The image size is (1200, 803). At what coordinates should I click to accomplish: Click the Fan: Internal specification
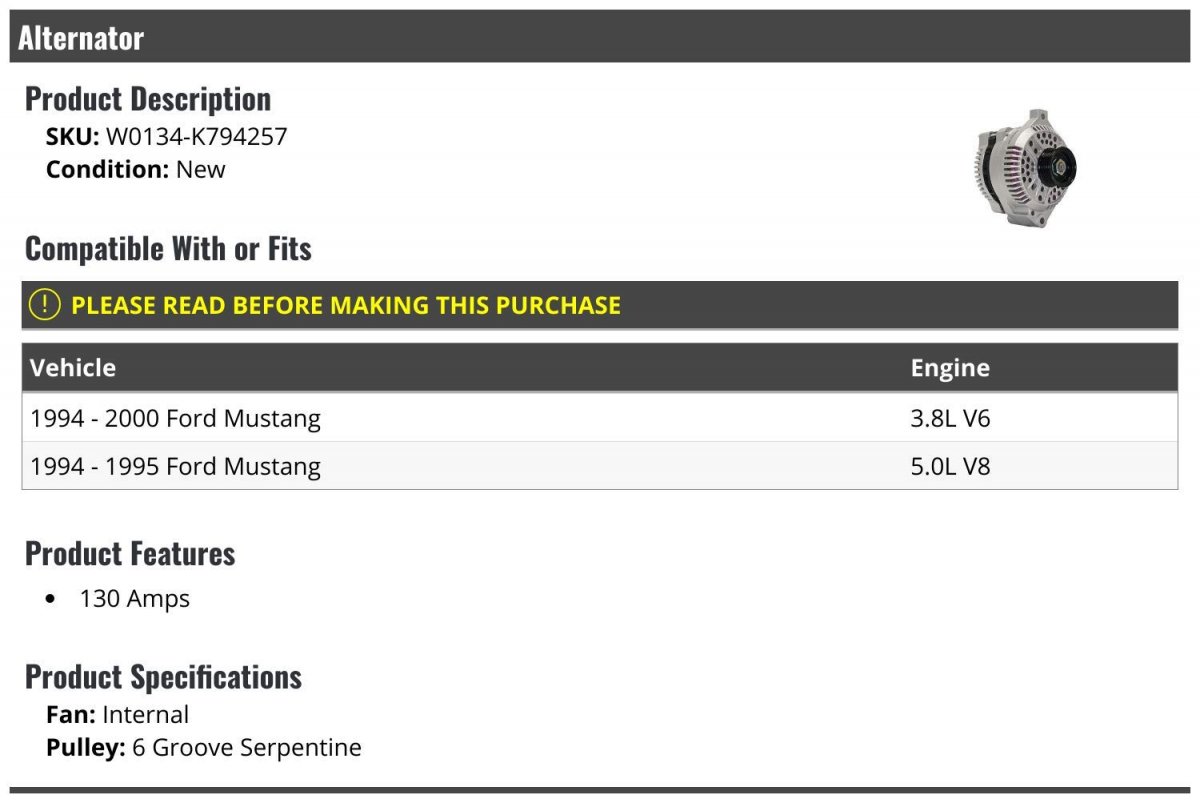pos(117,715)
